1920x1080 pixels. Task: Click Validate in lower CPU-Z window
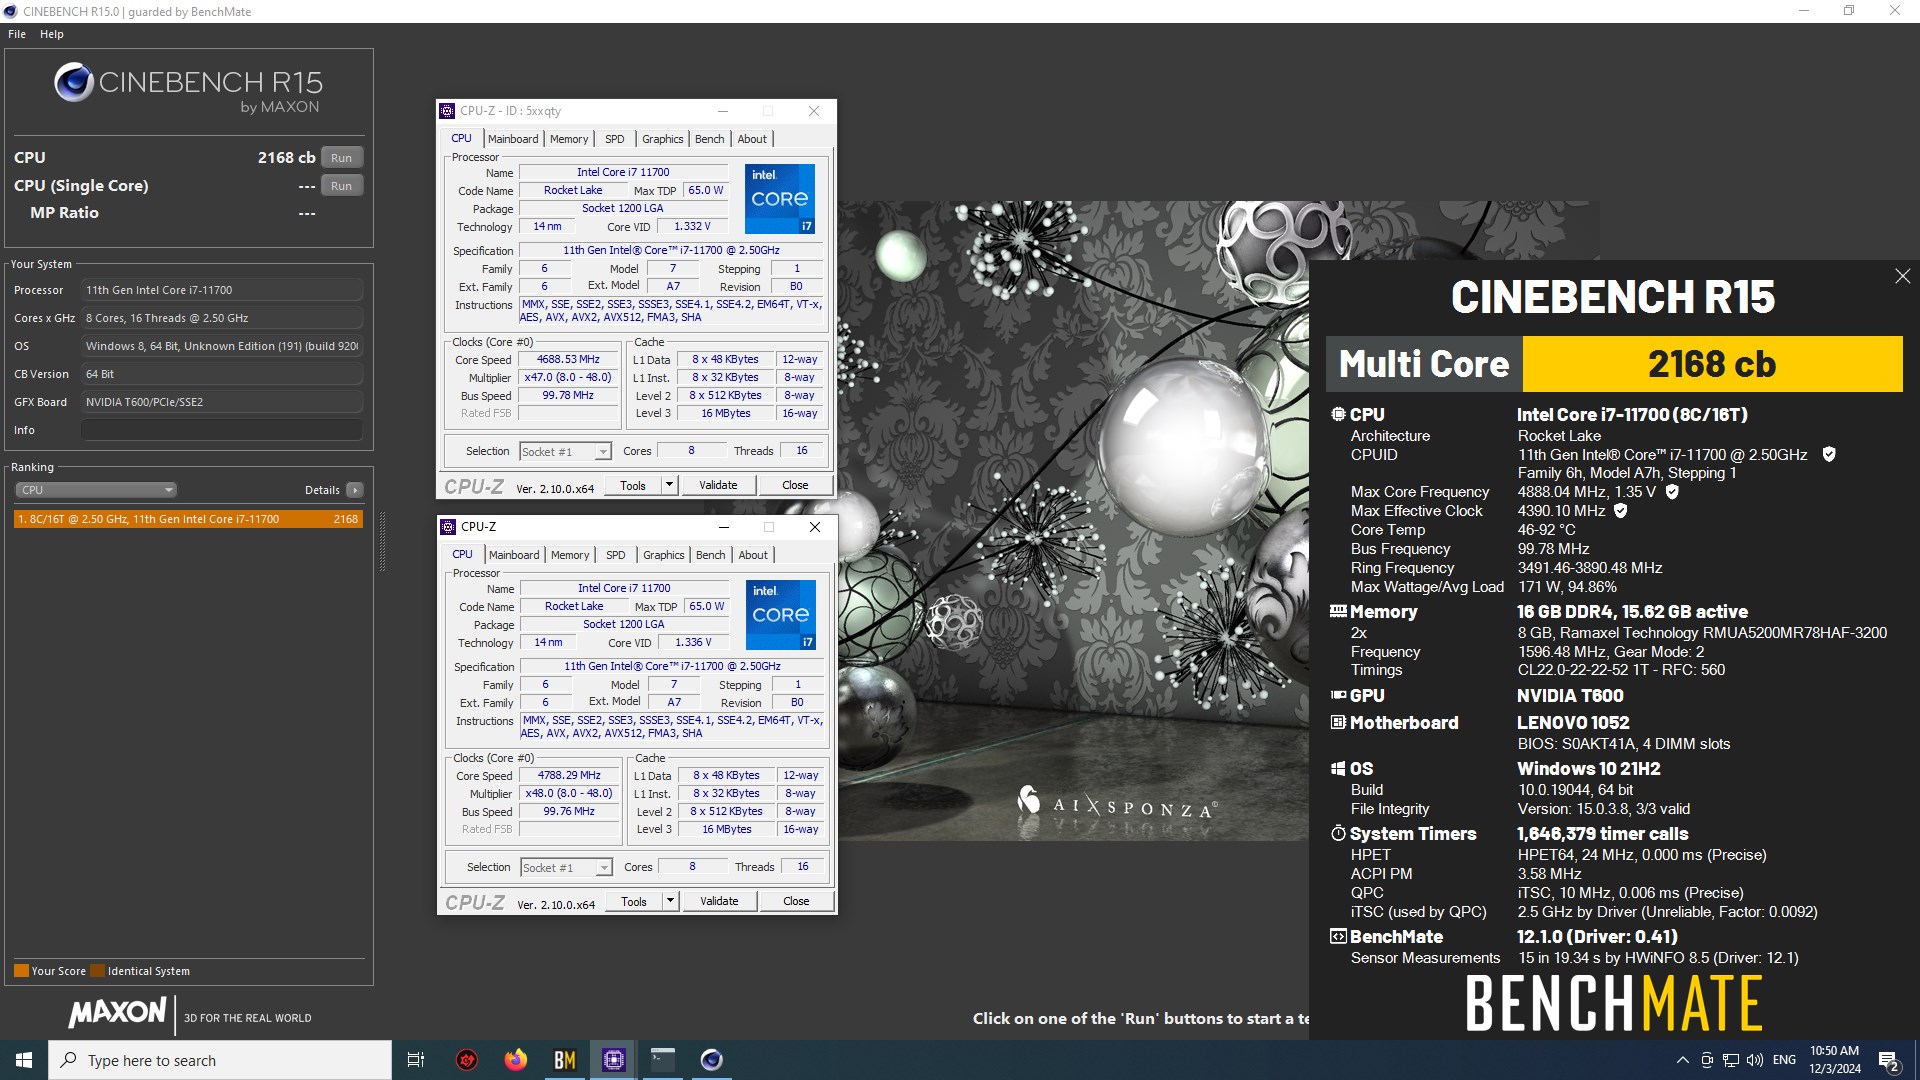coord(719,901)
